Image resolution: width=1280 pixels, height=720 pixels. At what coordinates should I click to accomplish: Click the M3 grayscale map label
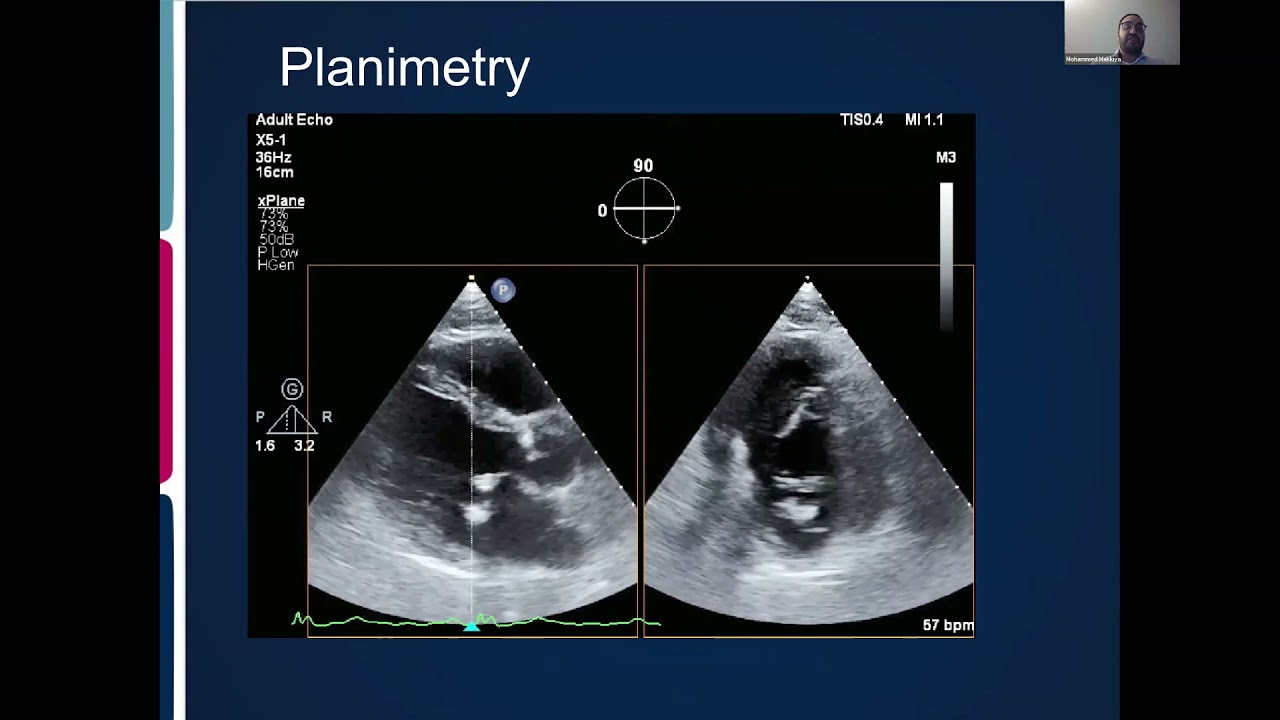[946, 158]
